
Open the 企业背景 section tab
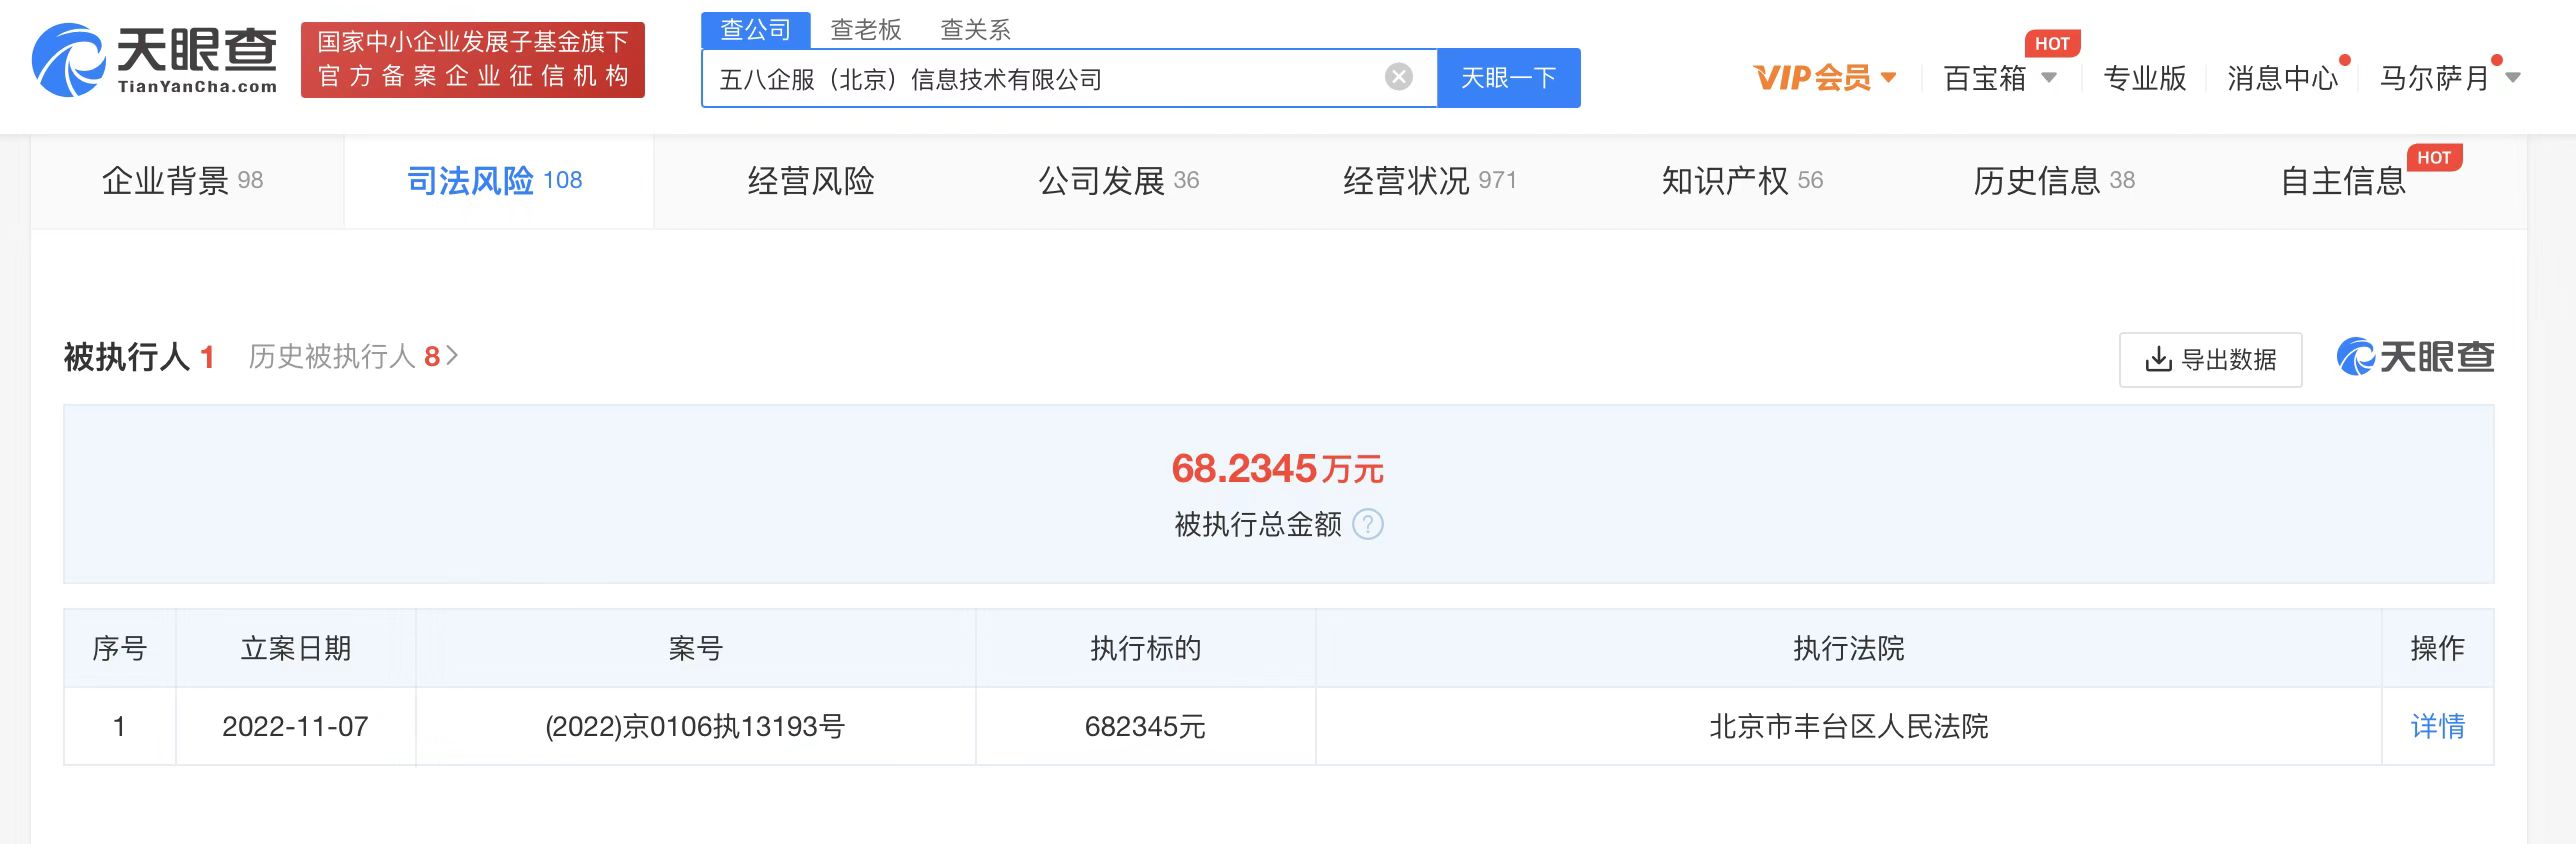183,181
